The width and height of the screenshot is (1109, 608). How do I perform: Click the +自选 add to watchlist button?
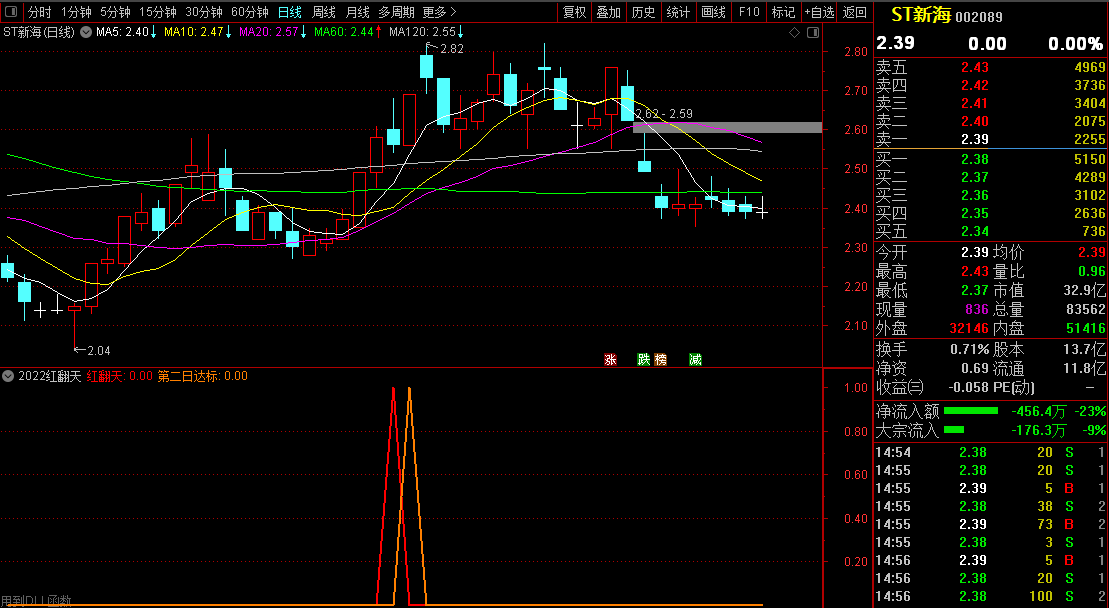[x=819, y=12]
